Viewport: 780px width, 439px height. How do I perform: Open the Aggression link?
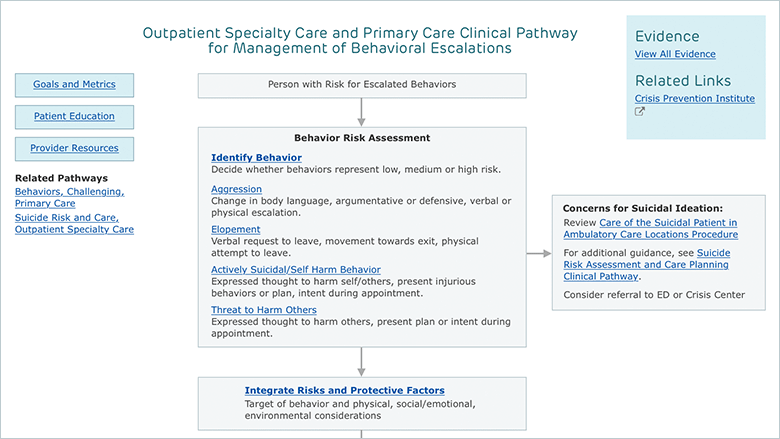236,189
